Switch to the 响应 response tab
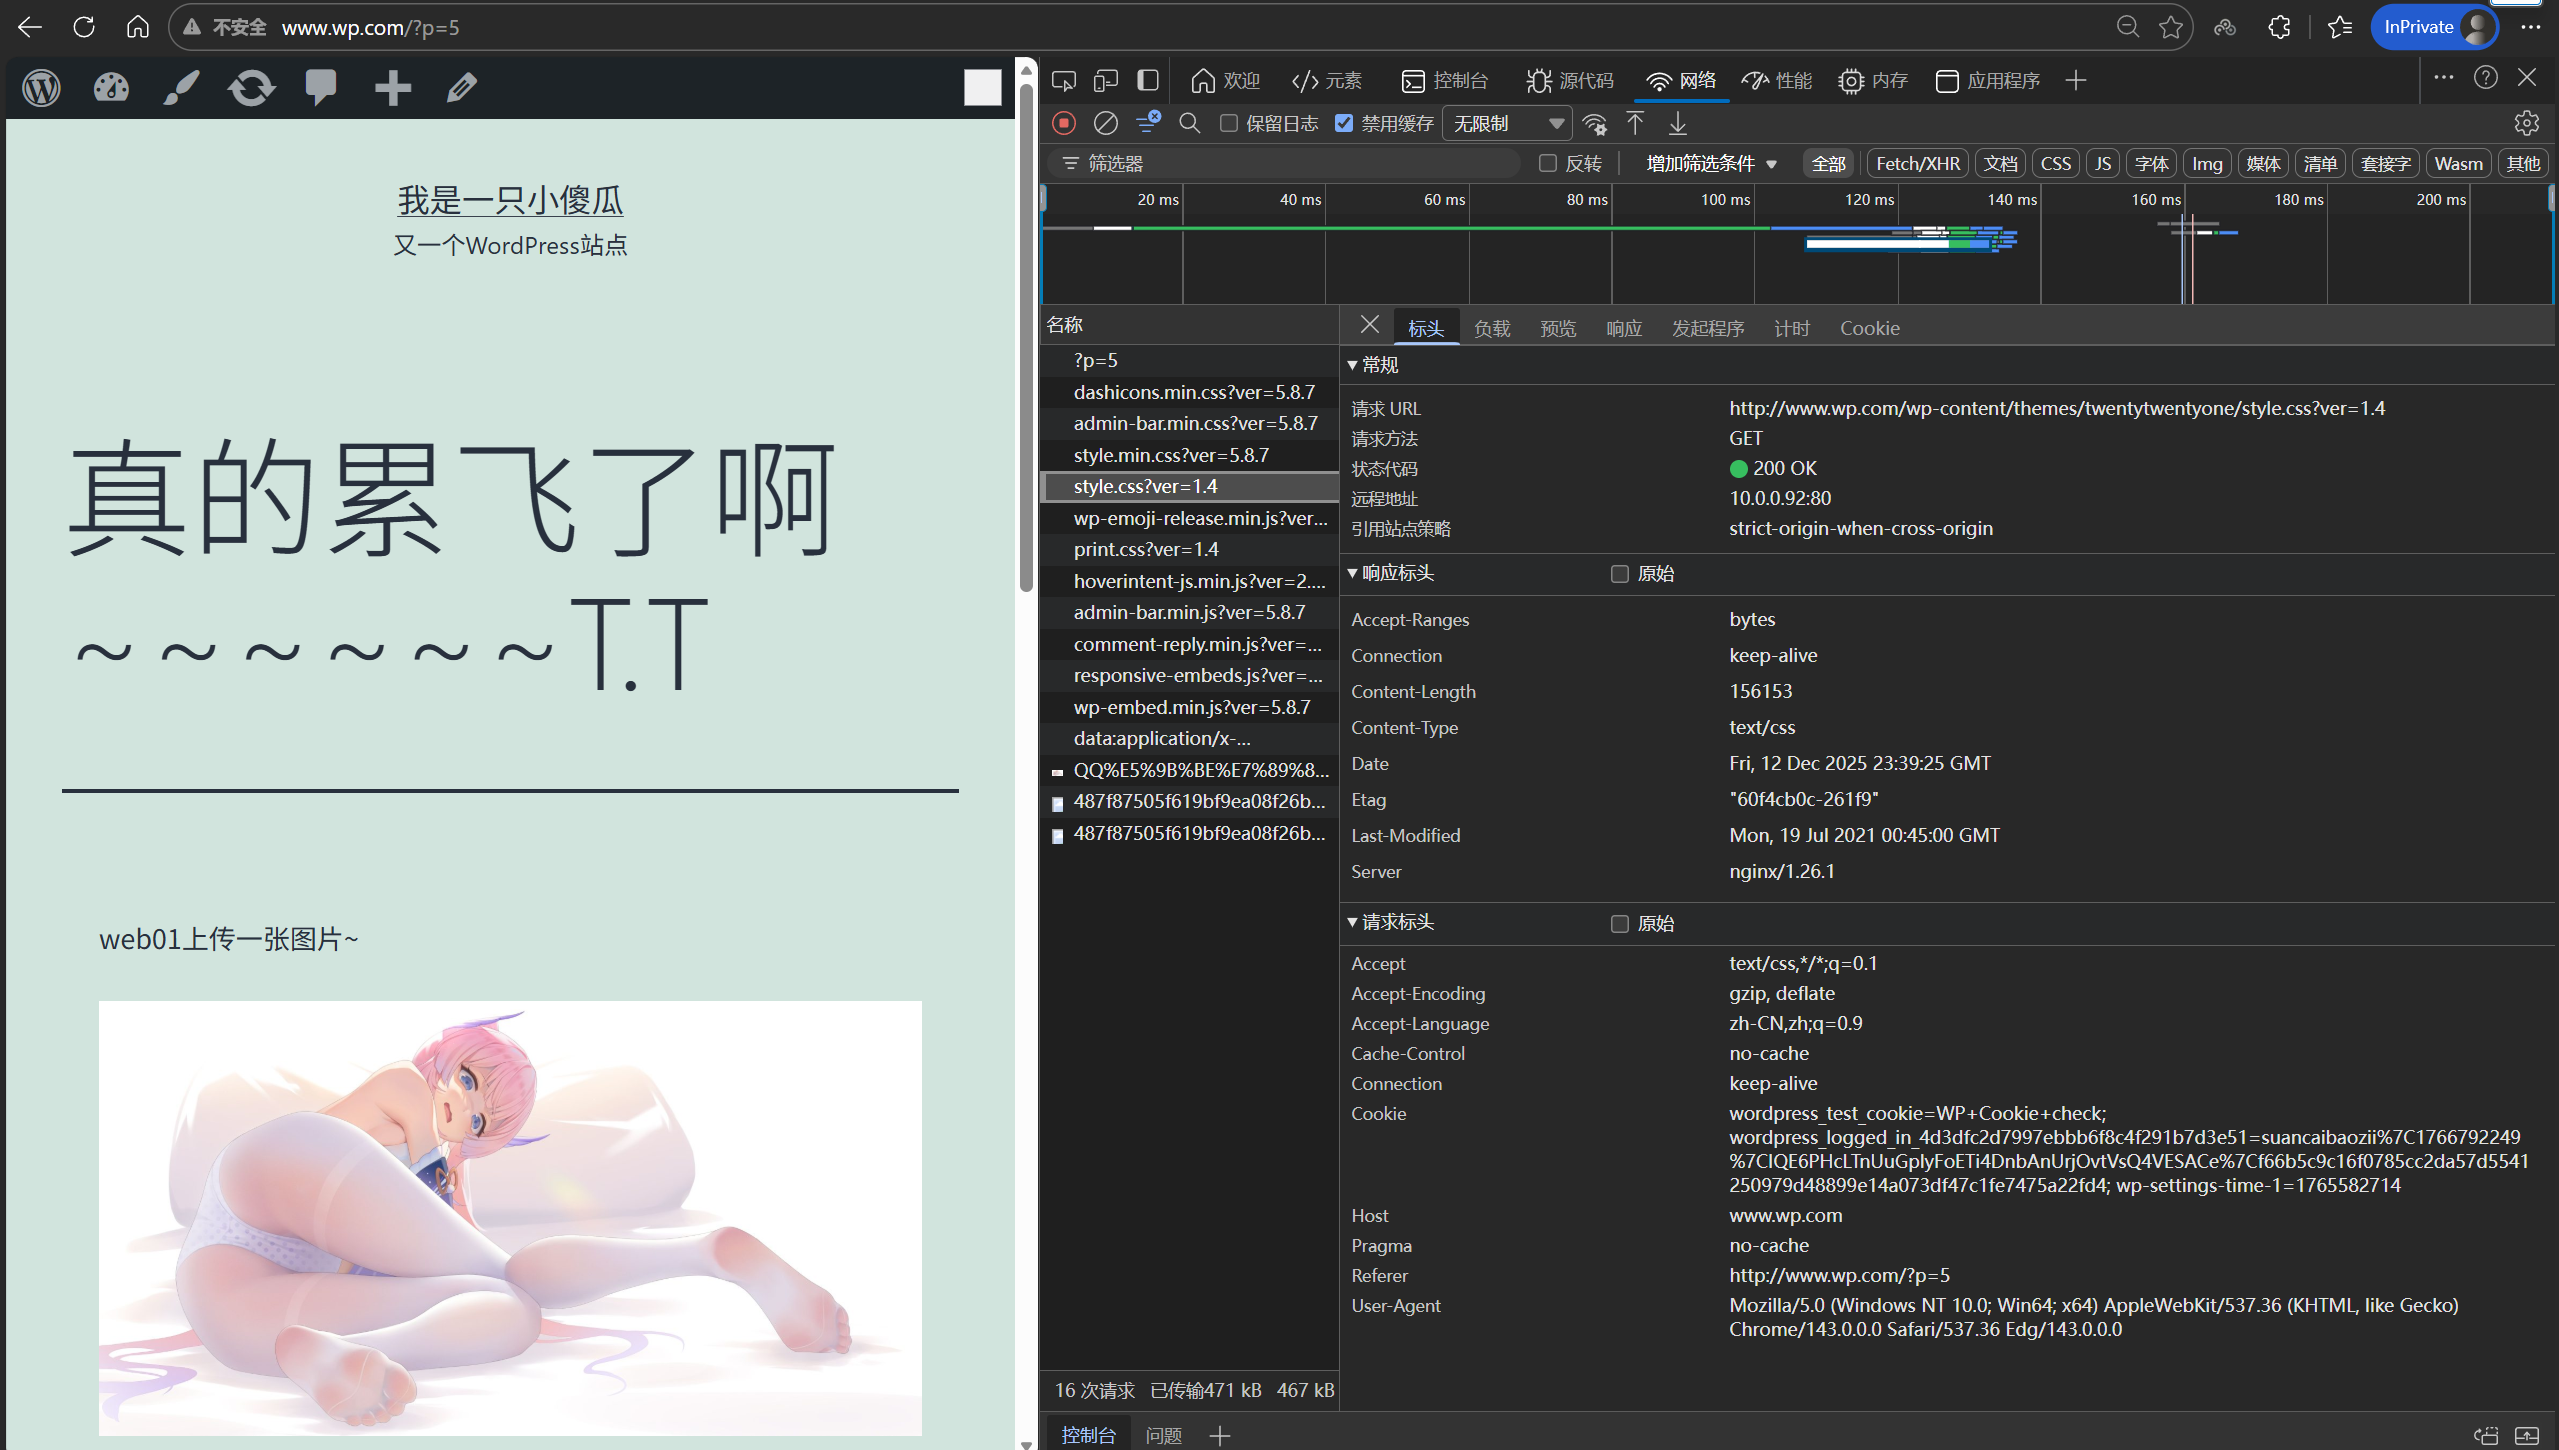The height and width of the screenshot is (1450, 2559). 1623,328
